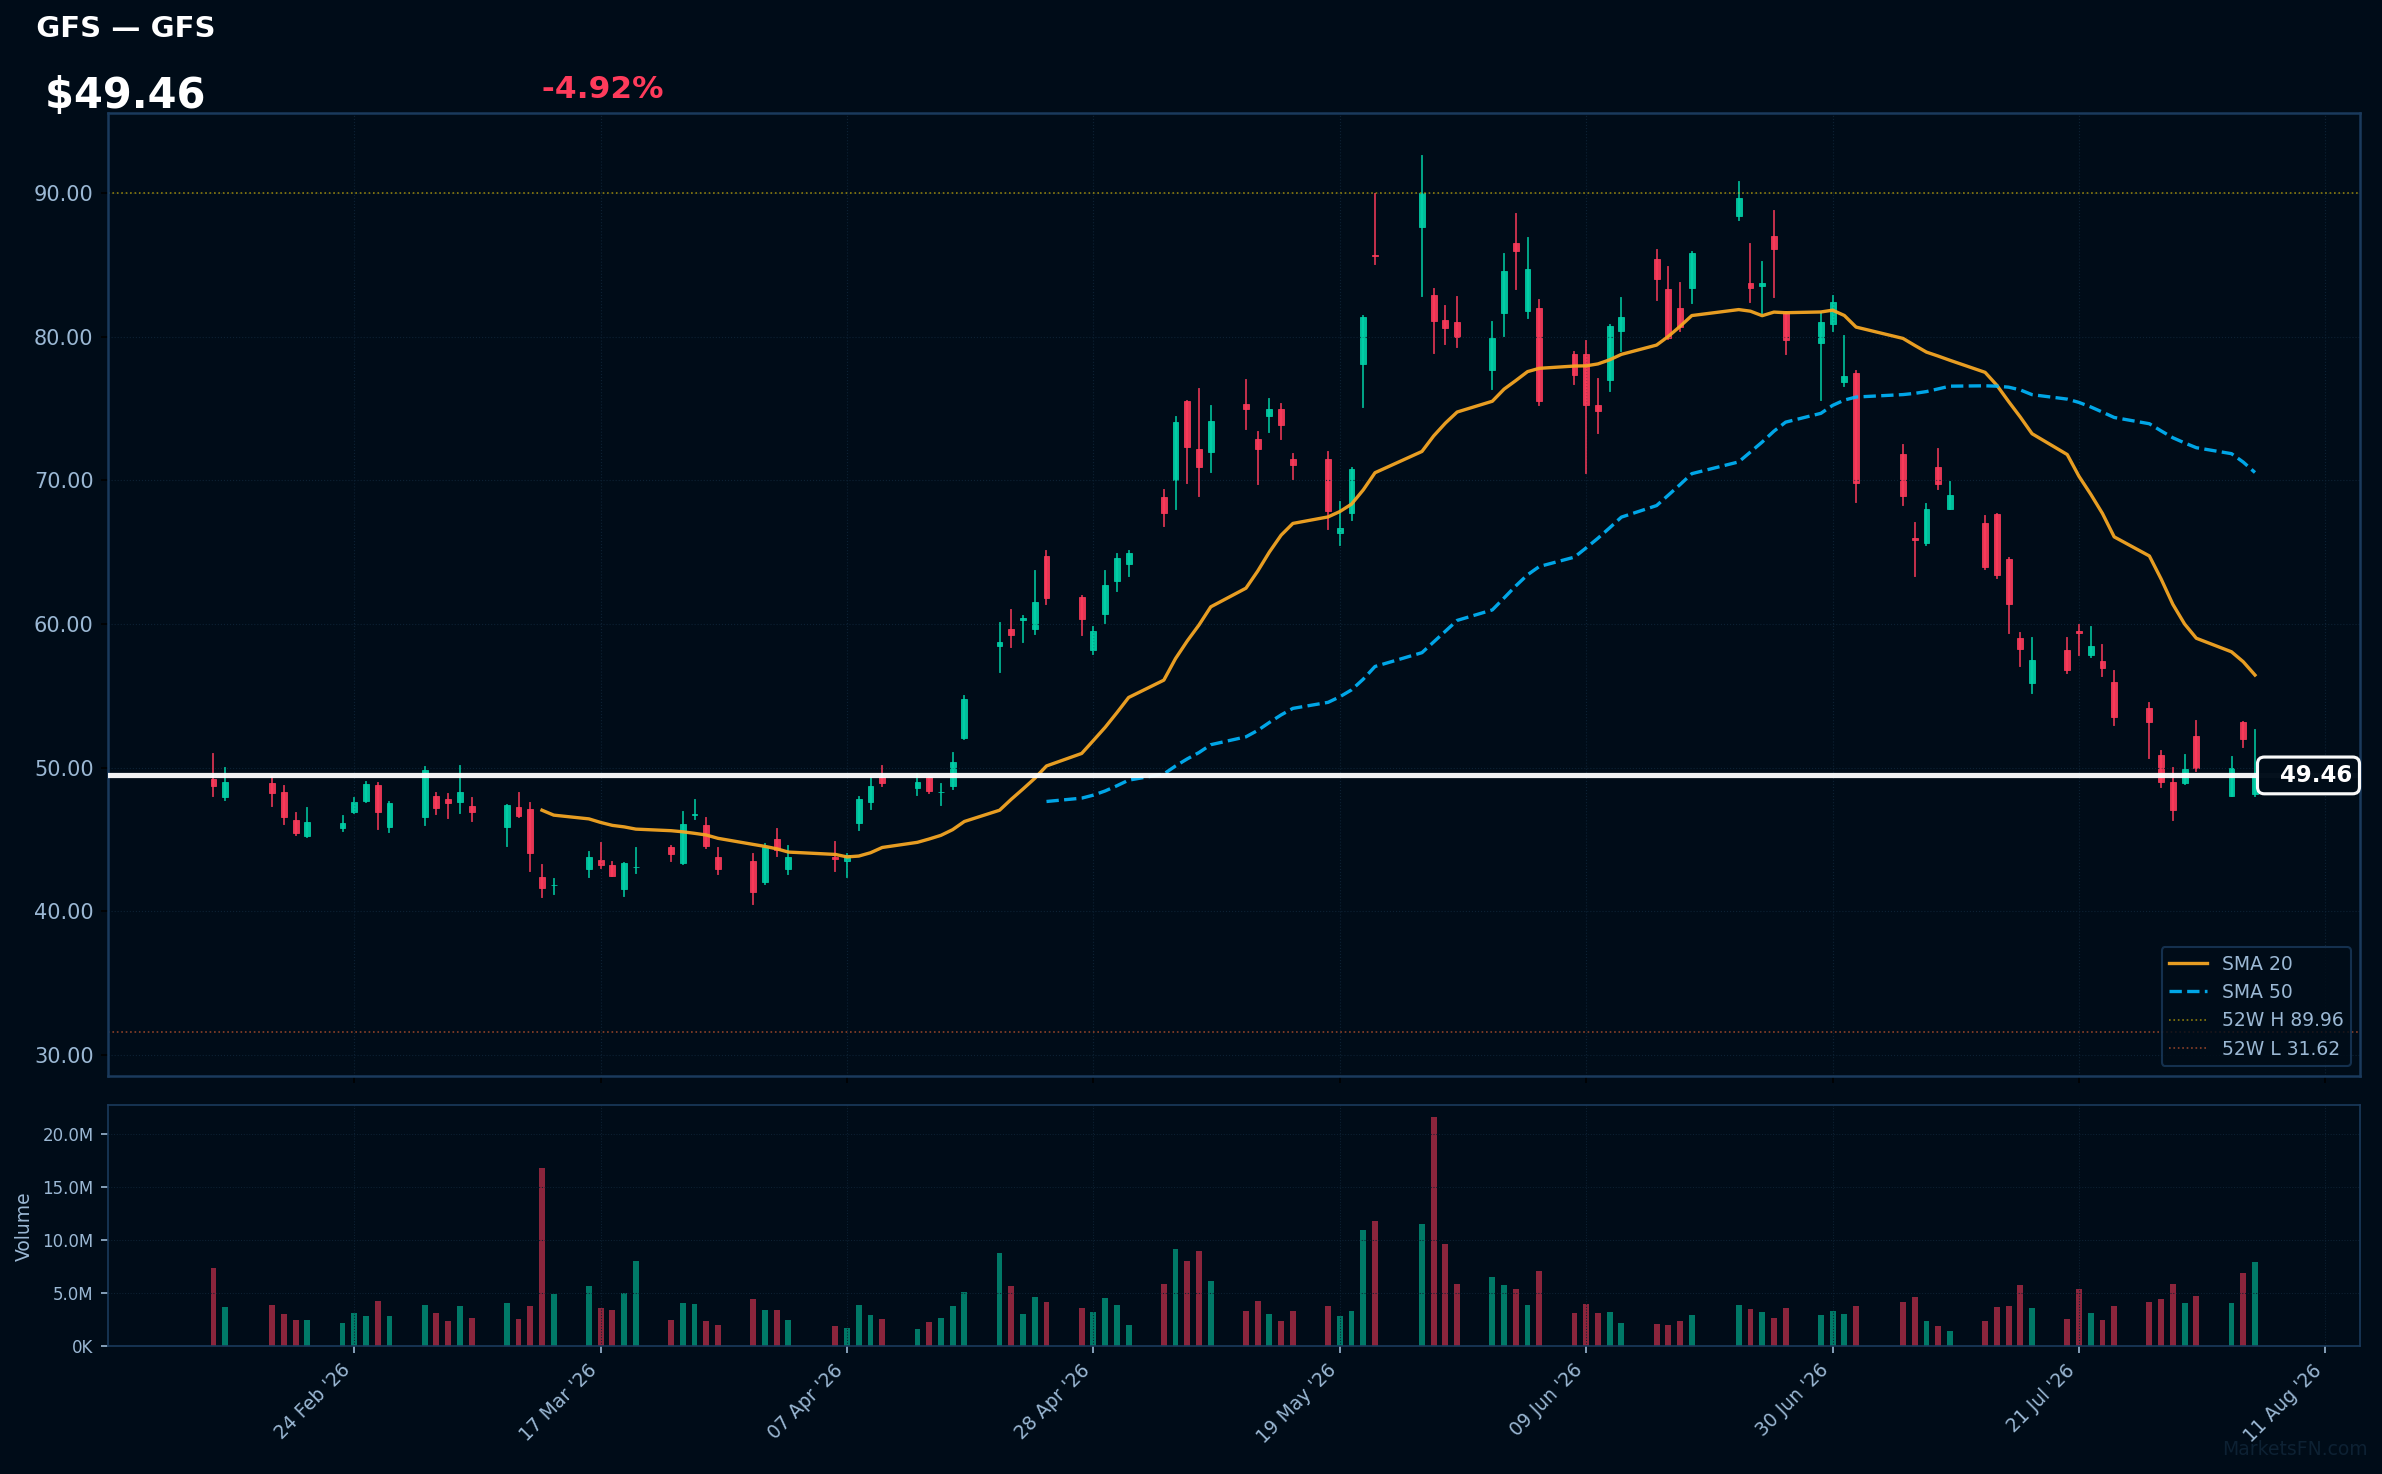Screen dimensions: 2382x1474
Task: Click the 90.00 price axis label
Action: click(64, 193)
